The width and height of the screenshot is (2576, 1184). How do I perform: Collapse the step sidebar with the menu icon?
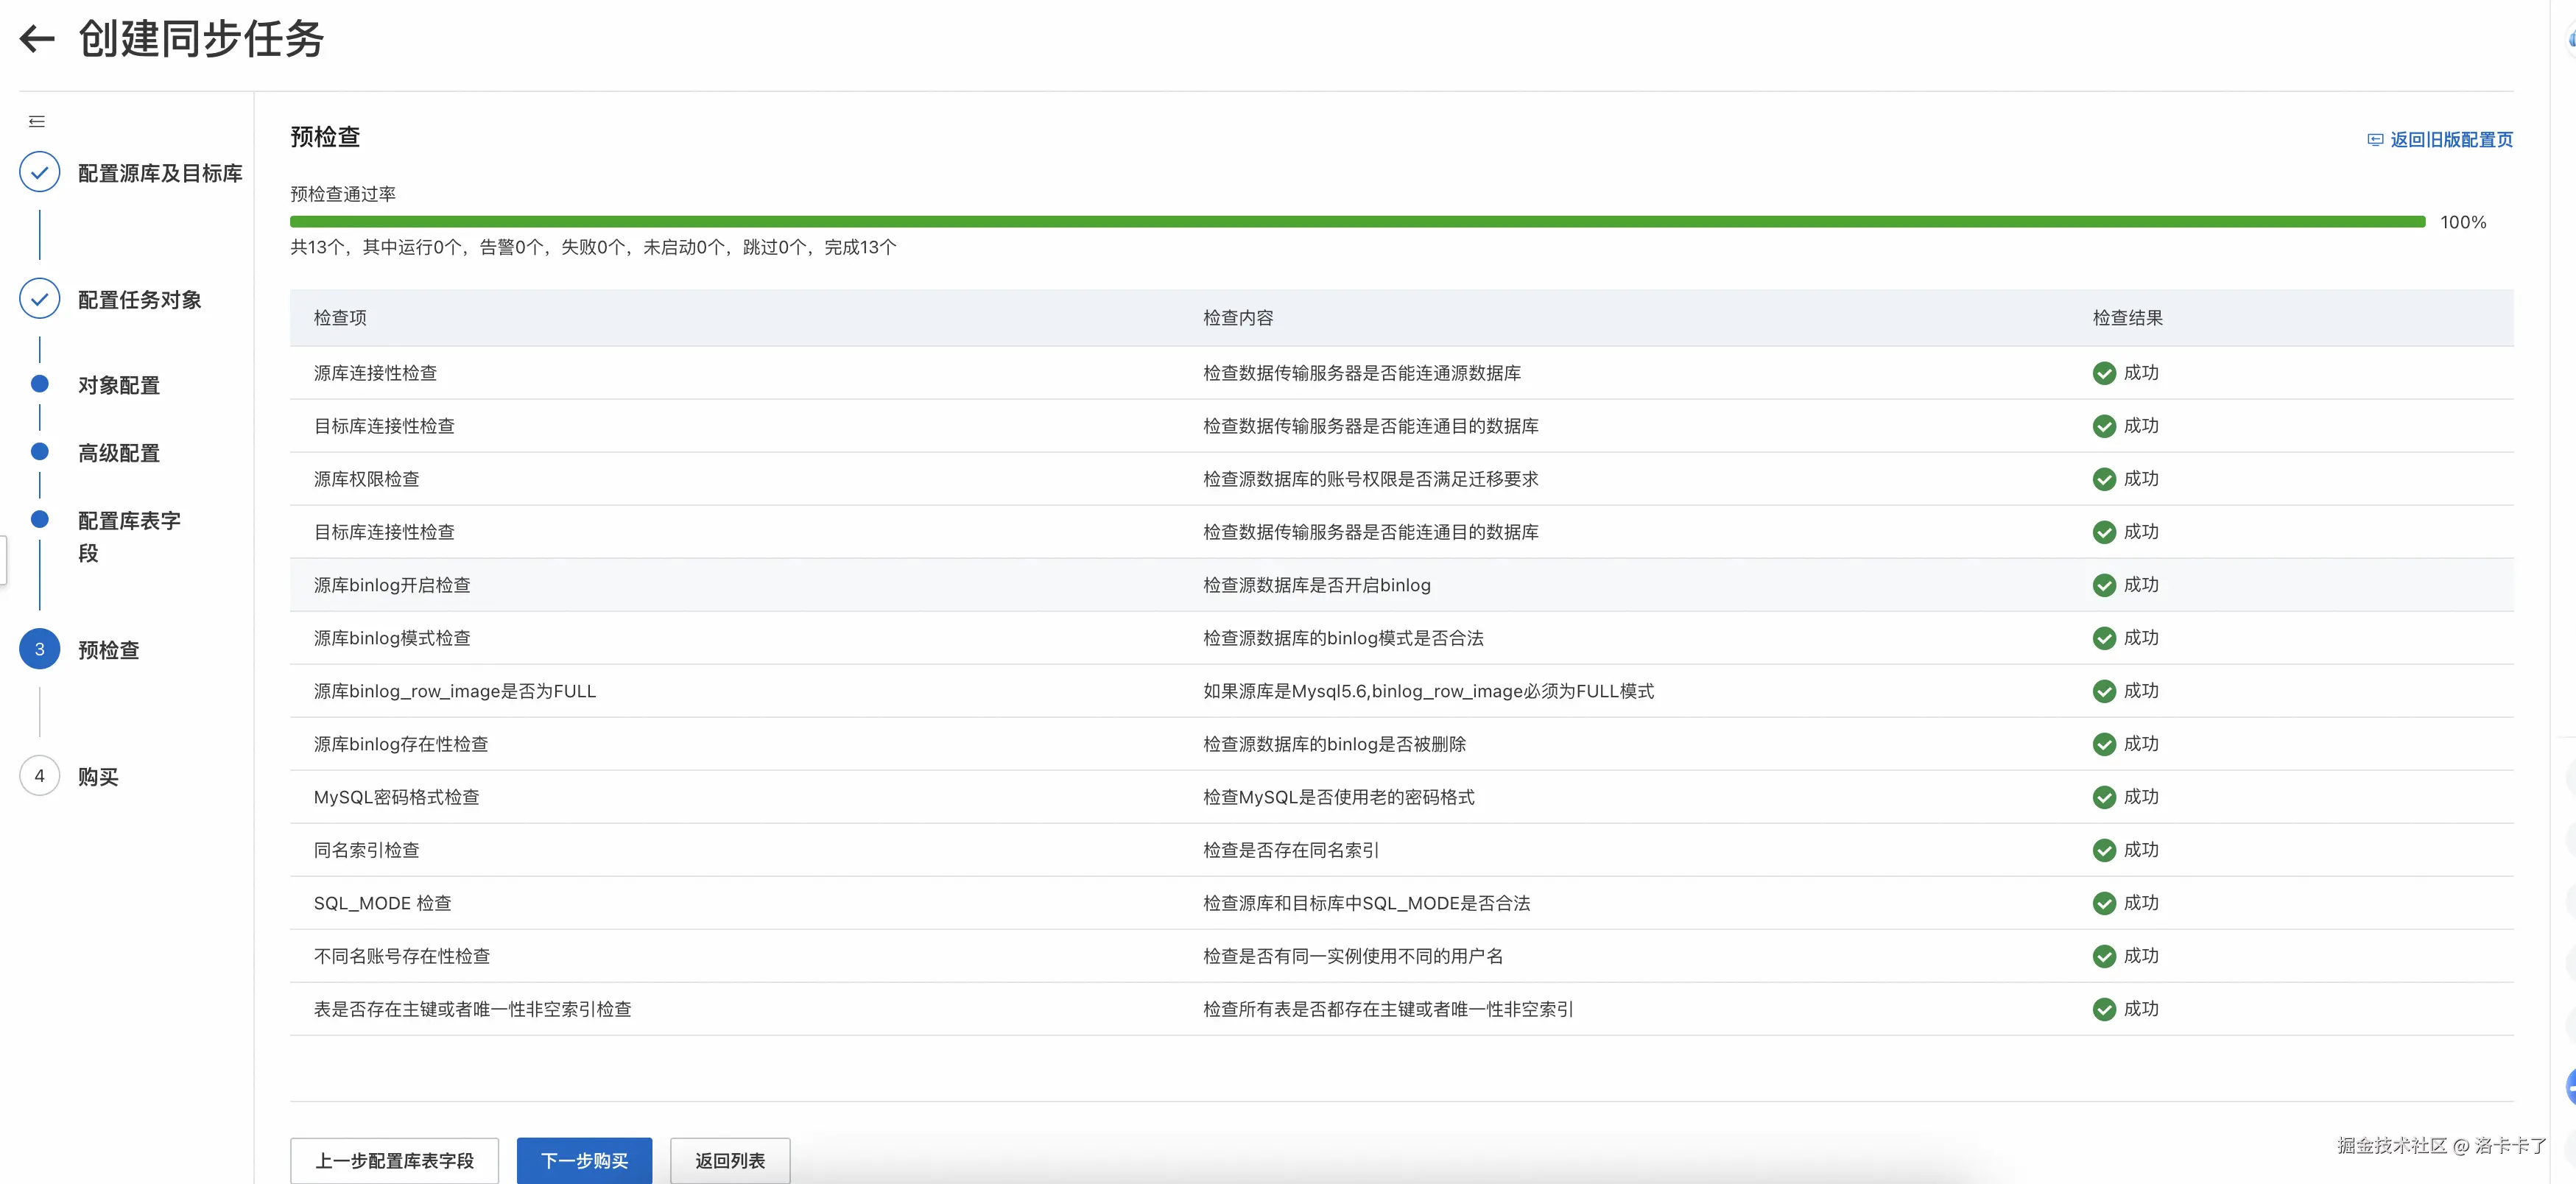37,122
